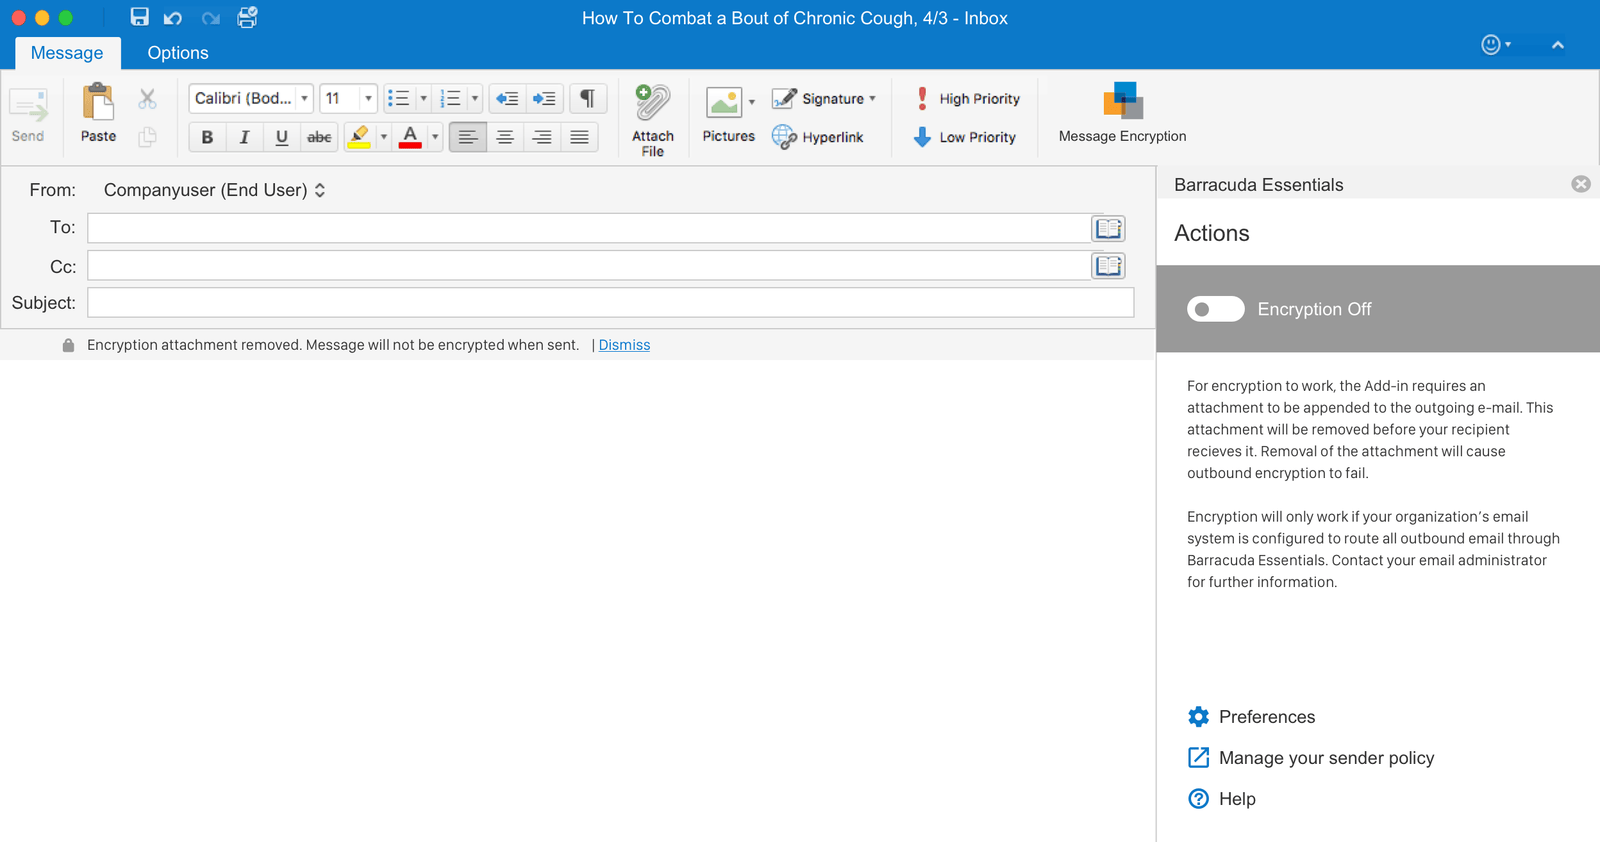Expand the font name dropdown
The height and width of the screenshot is (842, 1600).
click(304, 98)
